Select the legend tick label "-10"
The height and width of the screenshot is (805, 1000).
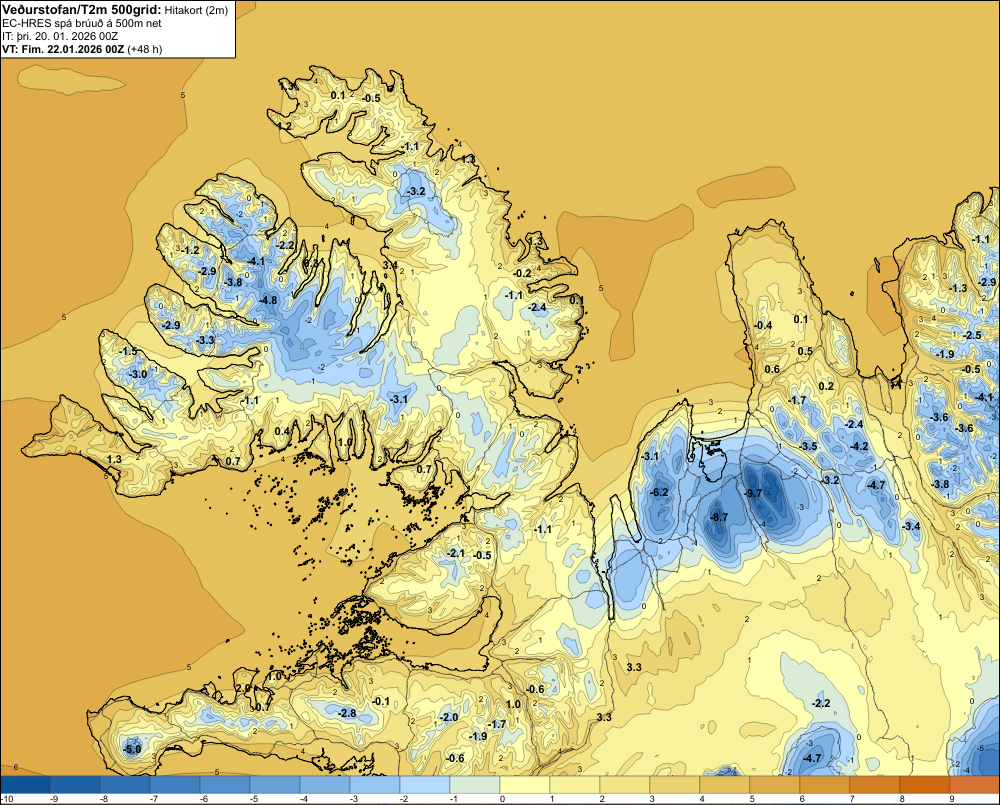(x=7, y=799)
